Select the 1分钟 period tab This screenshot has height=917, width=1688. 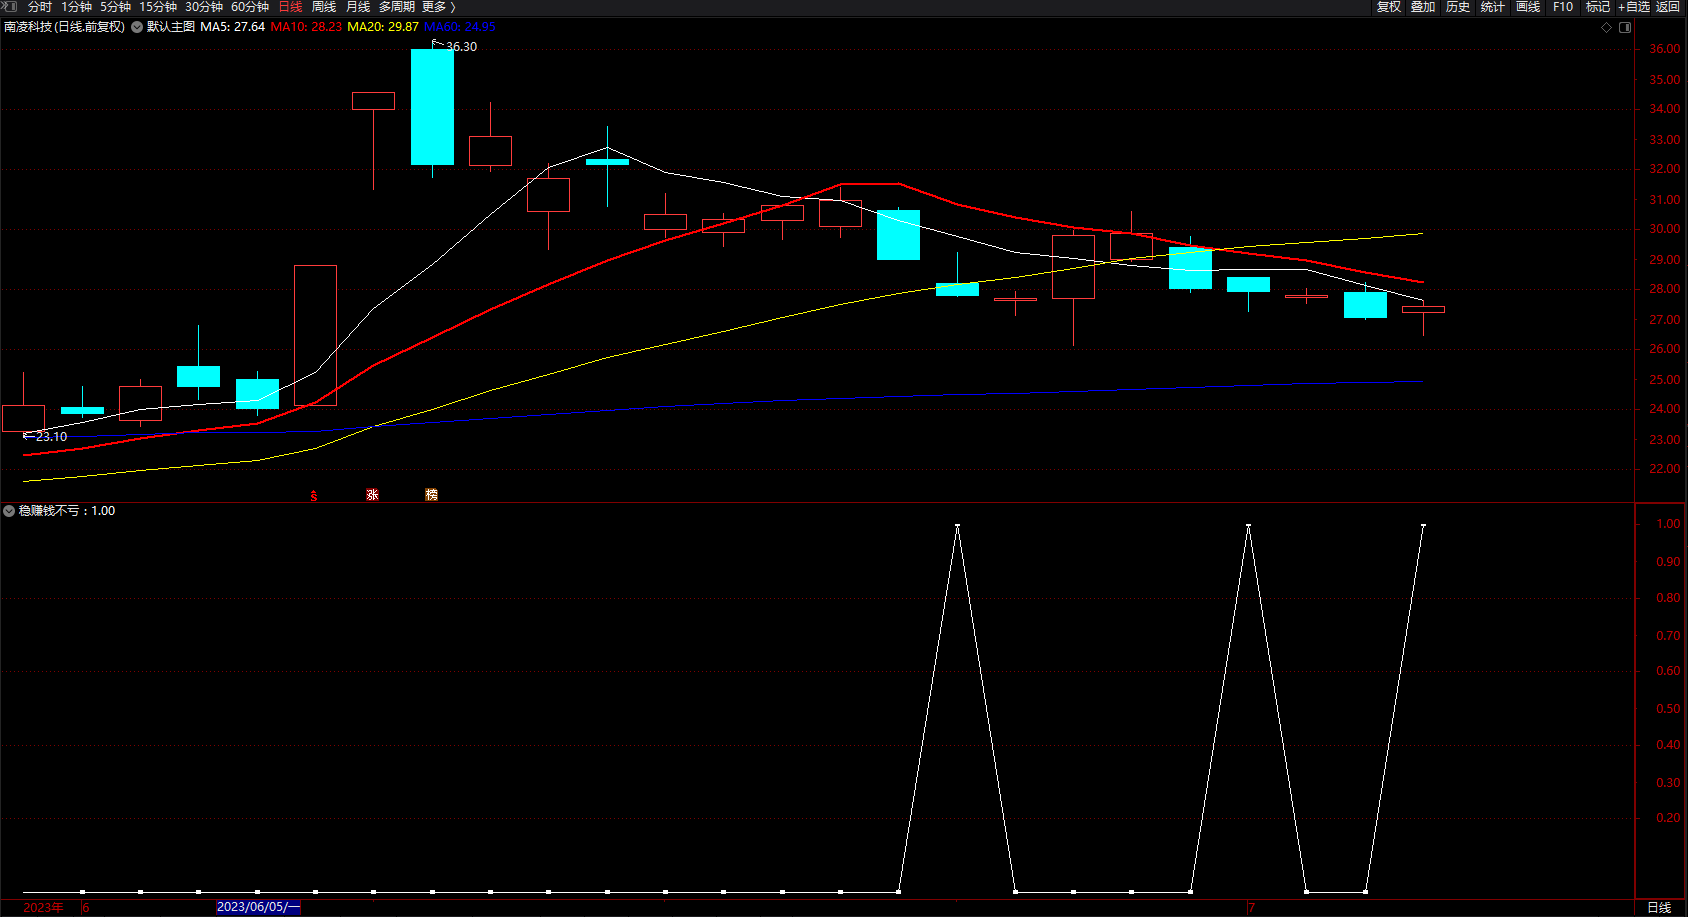76,7
